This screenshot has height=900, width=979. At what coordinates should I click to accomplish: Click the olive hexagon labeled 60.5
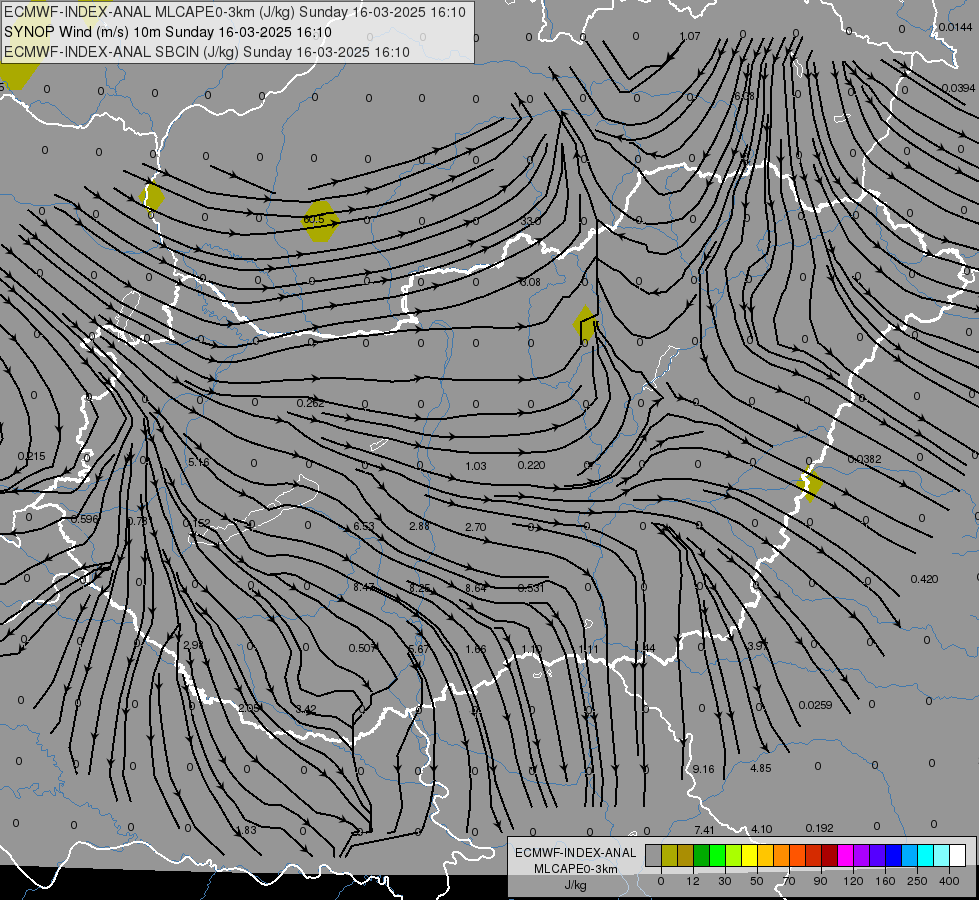[x=321, y=221]
